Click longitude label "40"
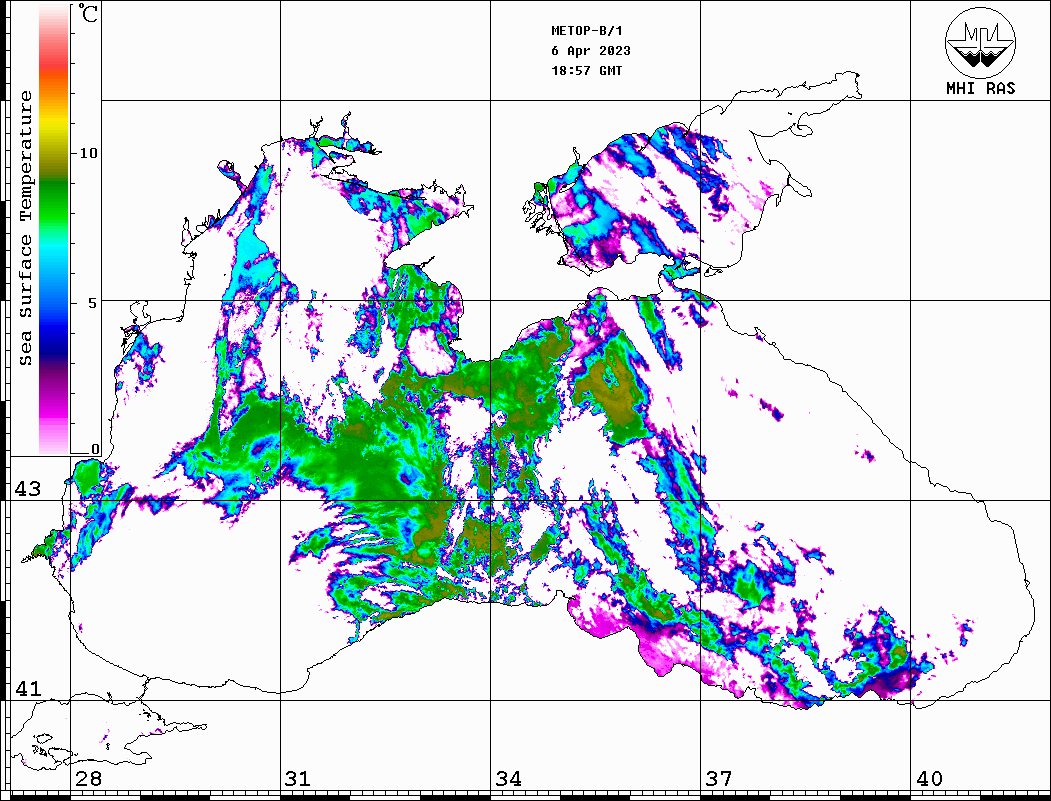Viewport: 1051px width, 801px height. (929, 778)
